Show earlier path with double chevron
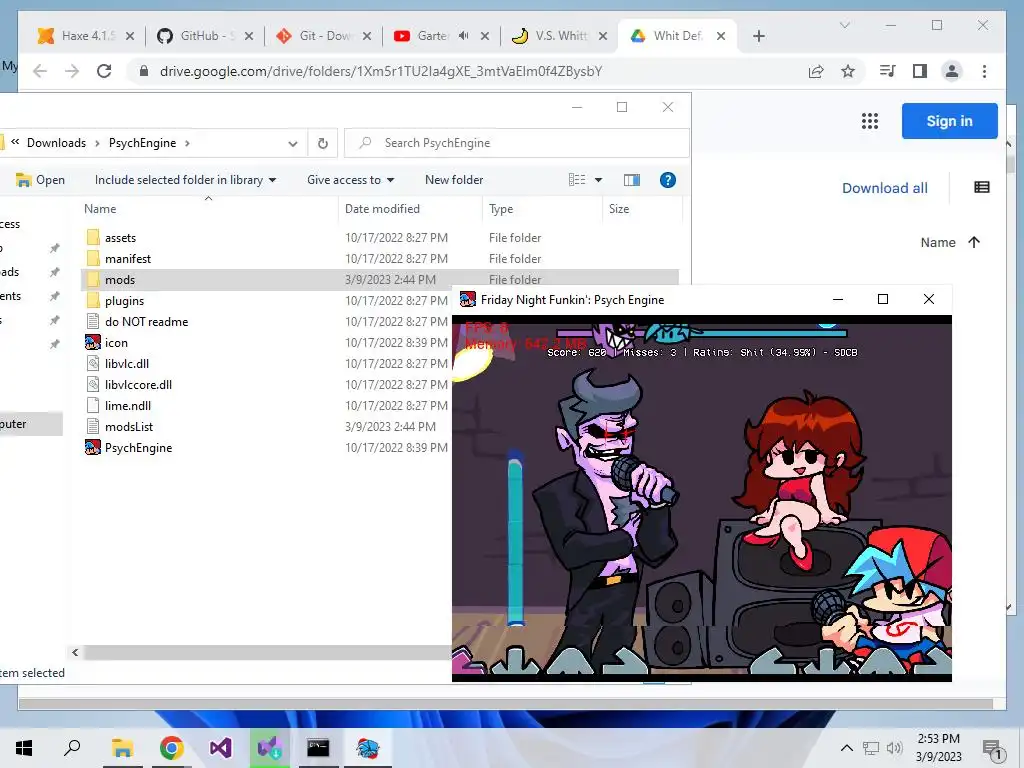1024x768 pixels. (15, 142)
